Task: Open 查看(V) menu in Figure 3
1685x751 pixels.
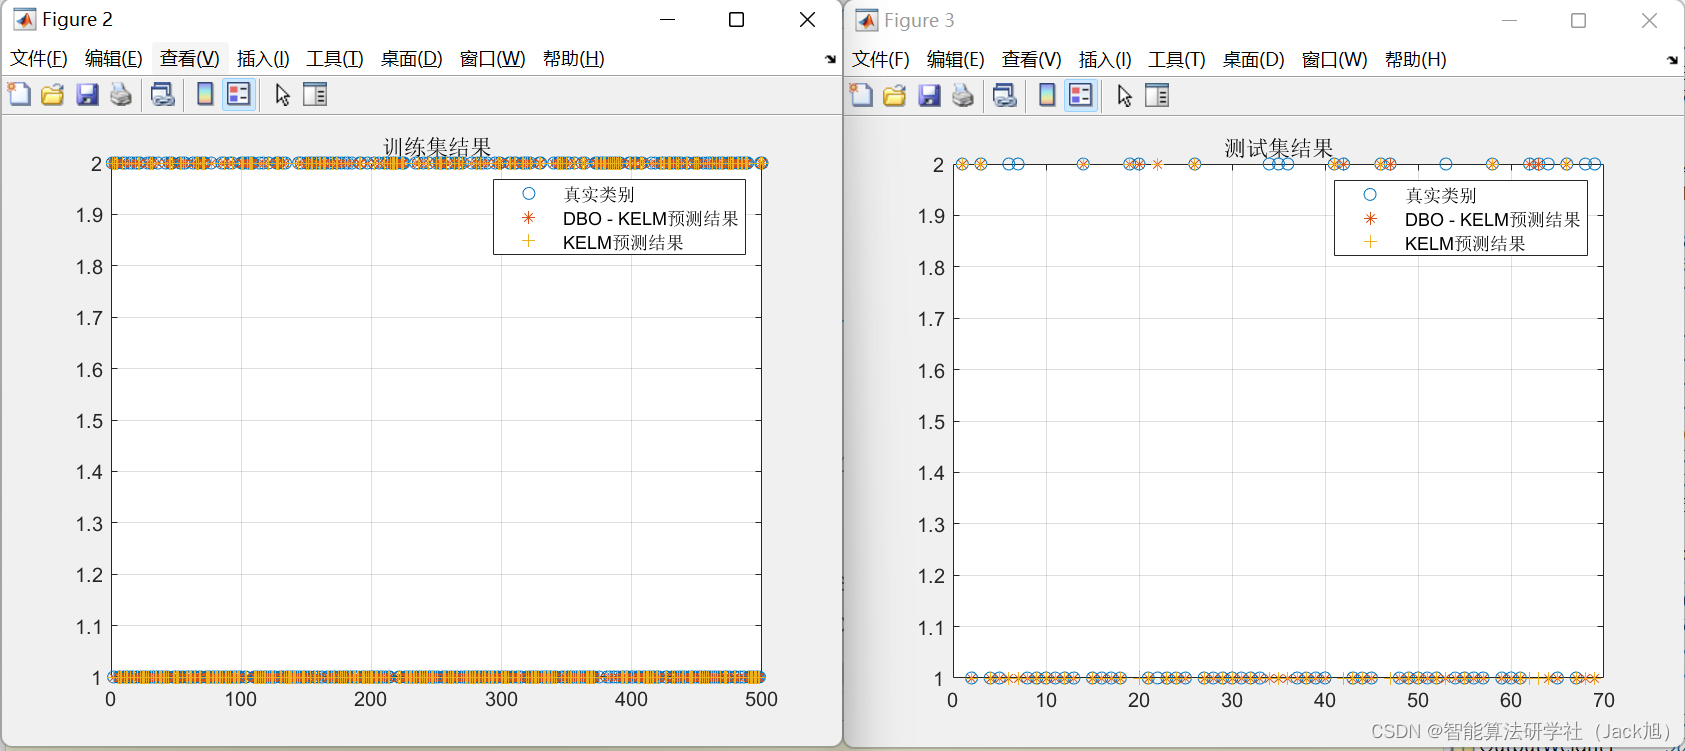Action: click(x=1032, y=59)
